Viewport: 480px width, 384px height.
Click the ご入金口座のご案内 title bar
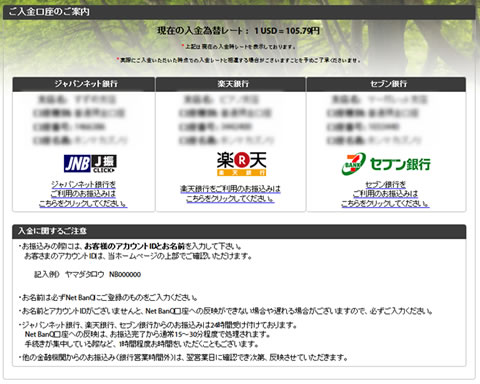[239, 12]
